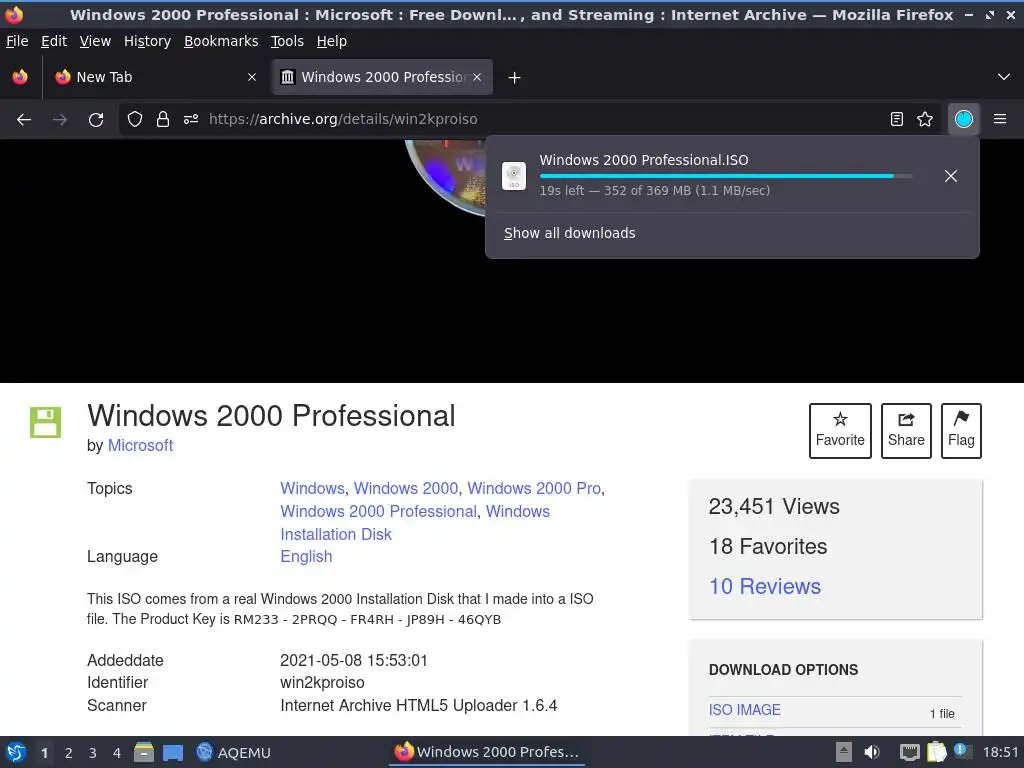Image resolution: width=1024 pixels, height=768 pixels.
Task: Click the Windows 2000 CD thumbnail image
Action: pos(446,176)
